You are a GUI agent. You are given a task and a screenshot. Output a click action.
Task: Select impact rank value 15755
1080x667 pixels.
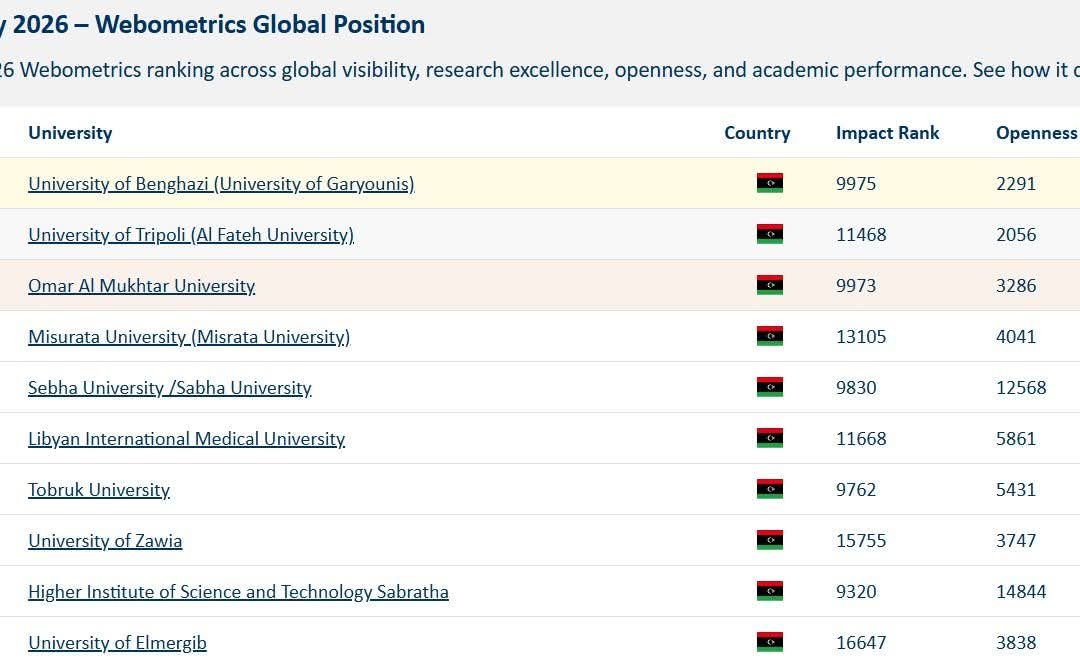(x=861, y=541)
